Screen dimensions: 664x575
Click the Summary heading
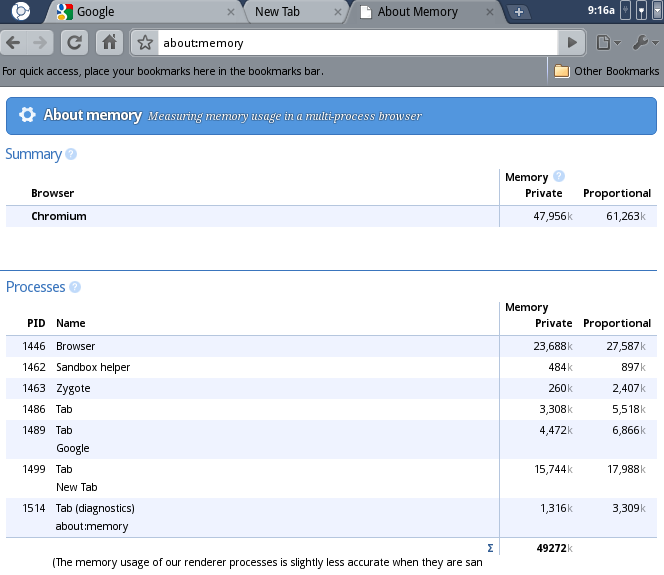click(x=33, y=154)
